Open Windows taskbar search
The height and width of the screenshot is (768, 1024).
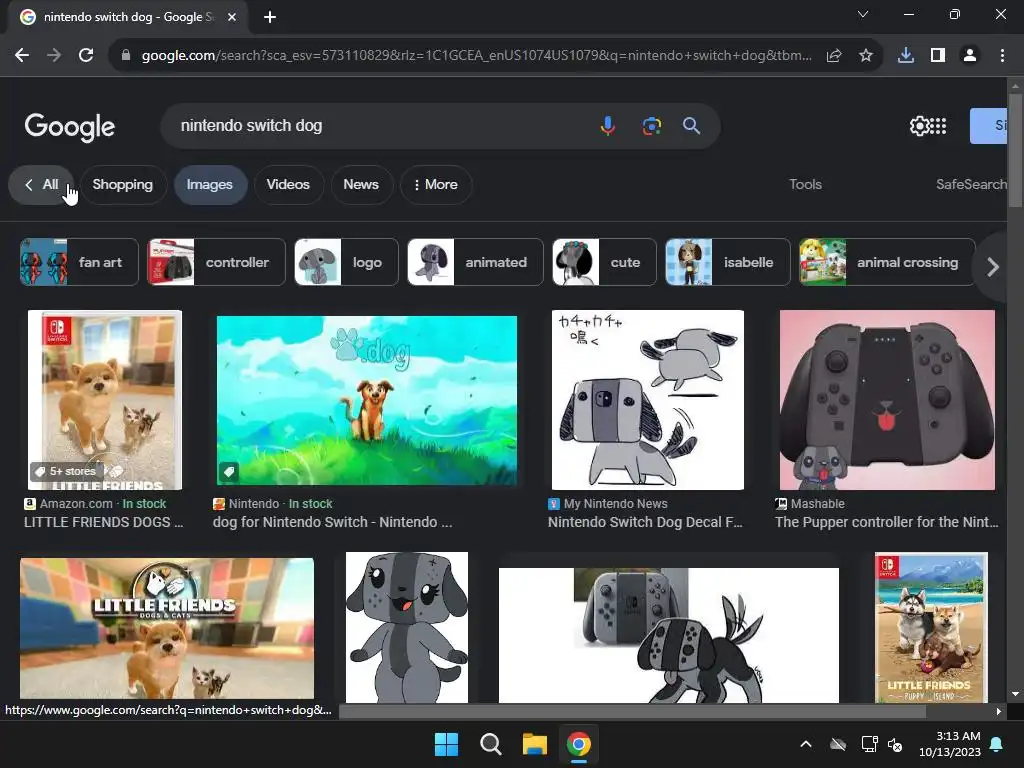pos(490,744)
